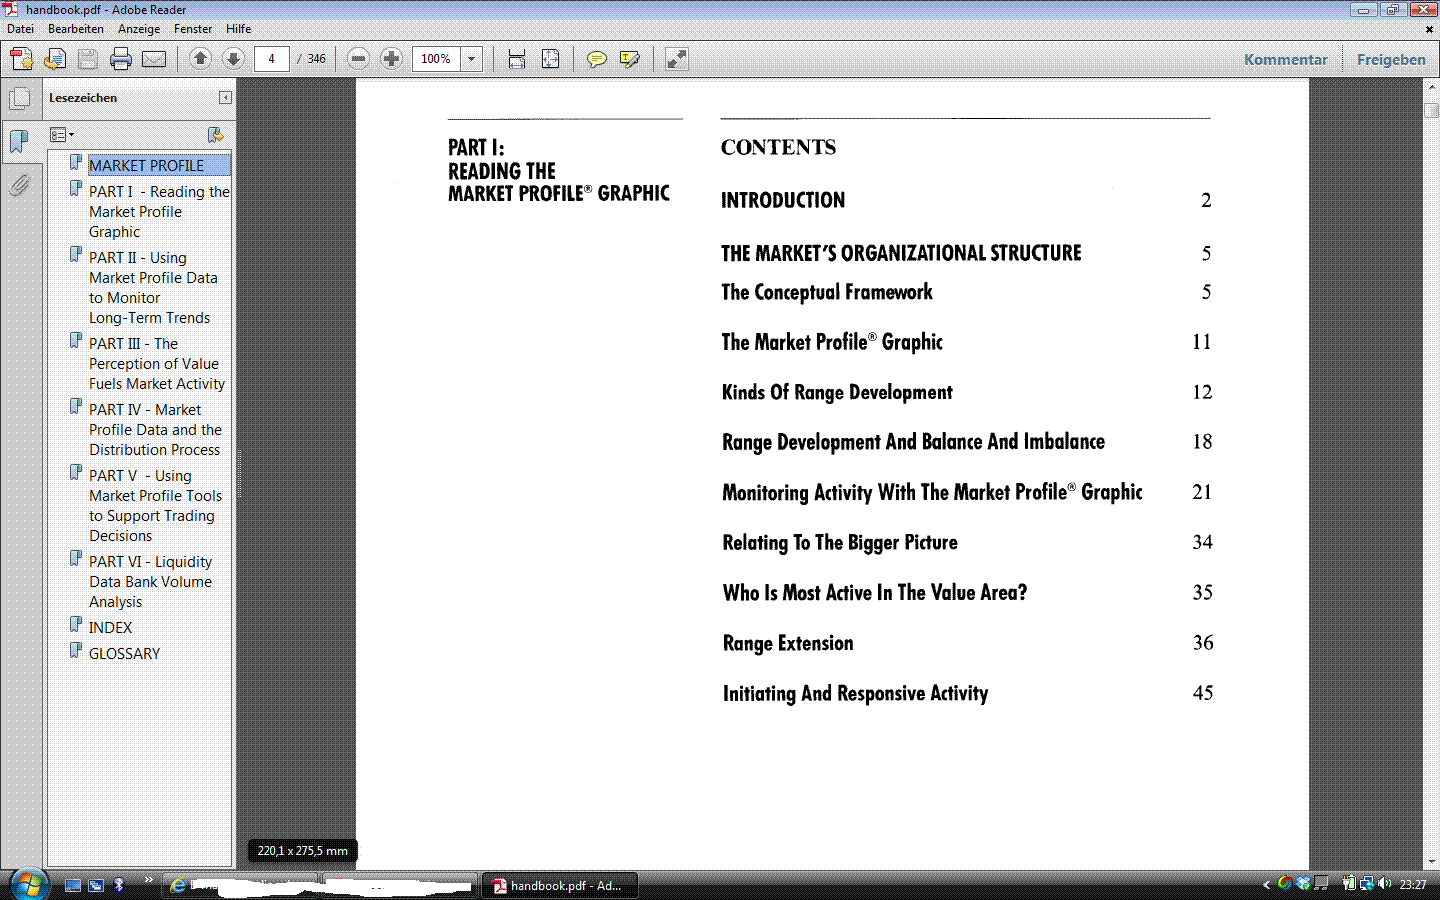Open the Windows Start menu

point(28,884)
